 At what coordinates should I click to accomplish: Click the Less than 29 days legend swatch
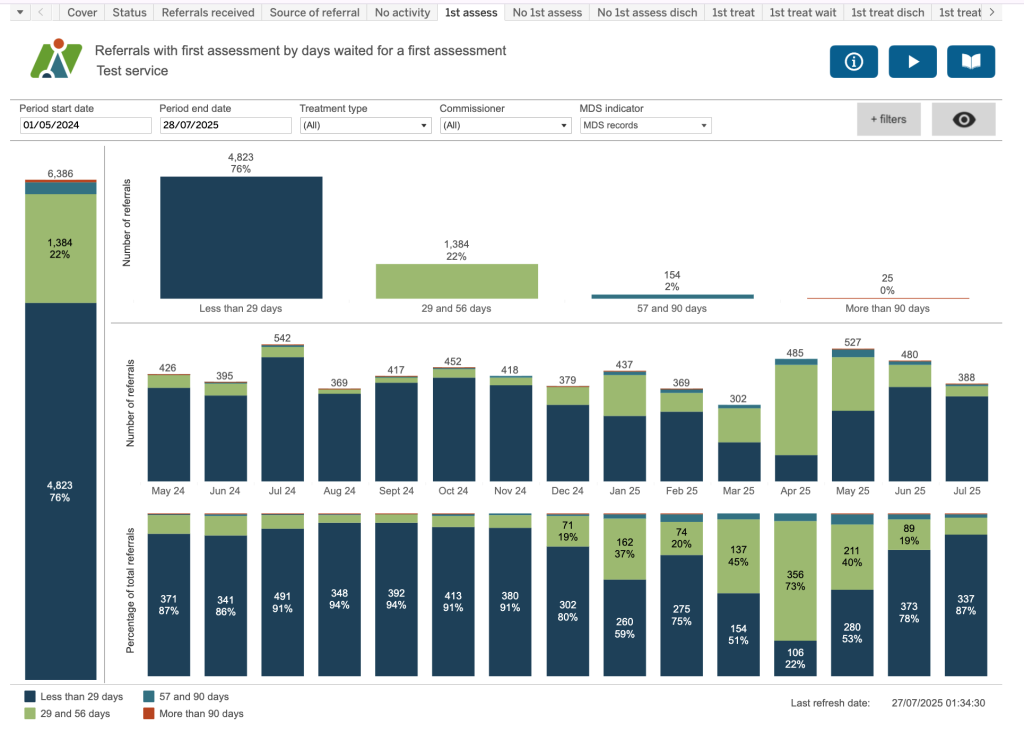[x=31, y=697]
